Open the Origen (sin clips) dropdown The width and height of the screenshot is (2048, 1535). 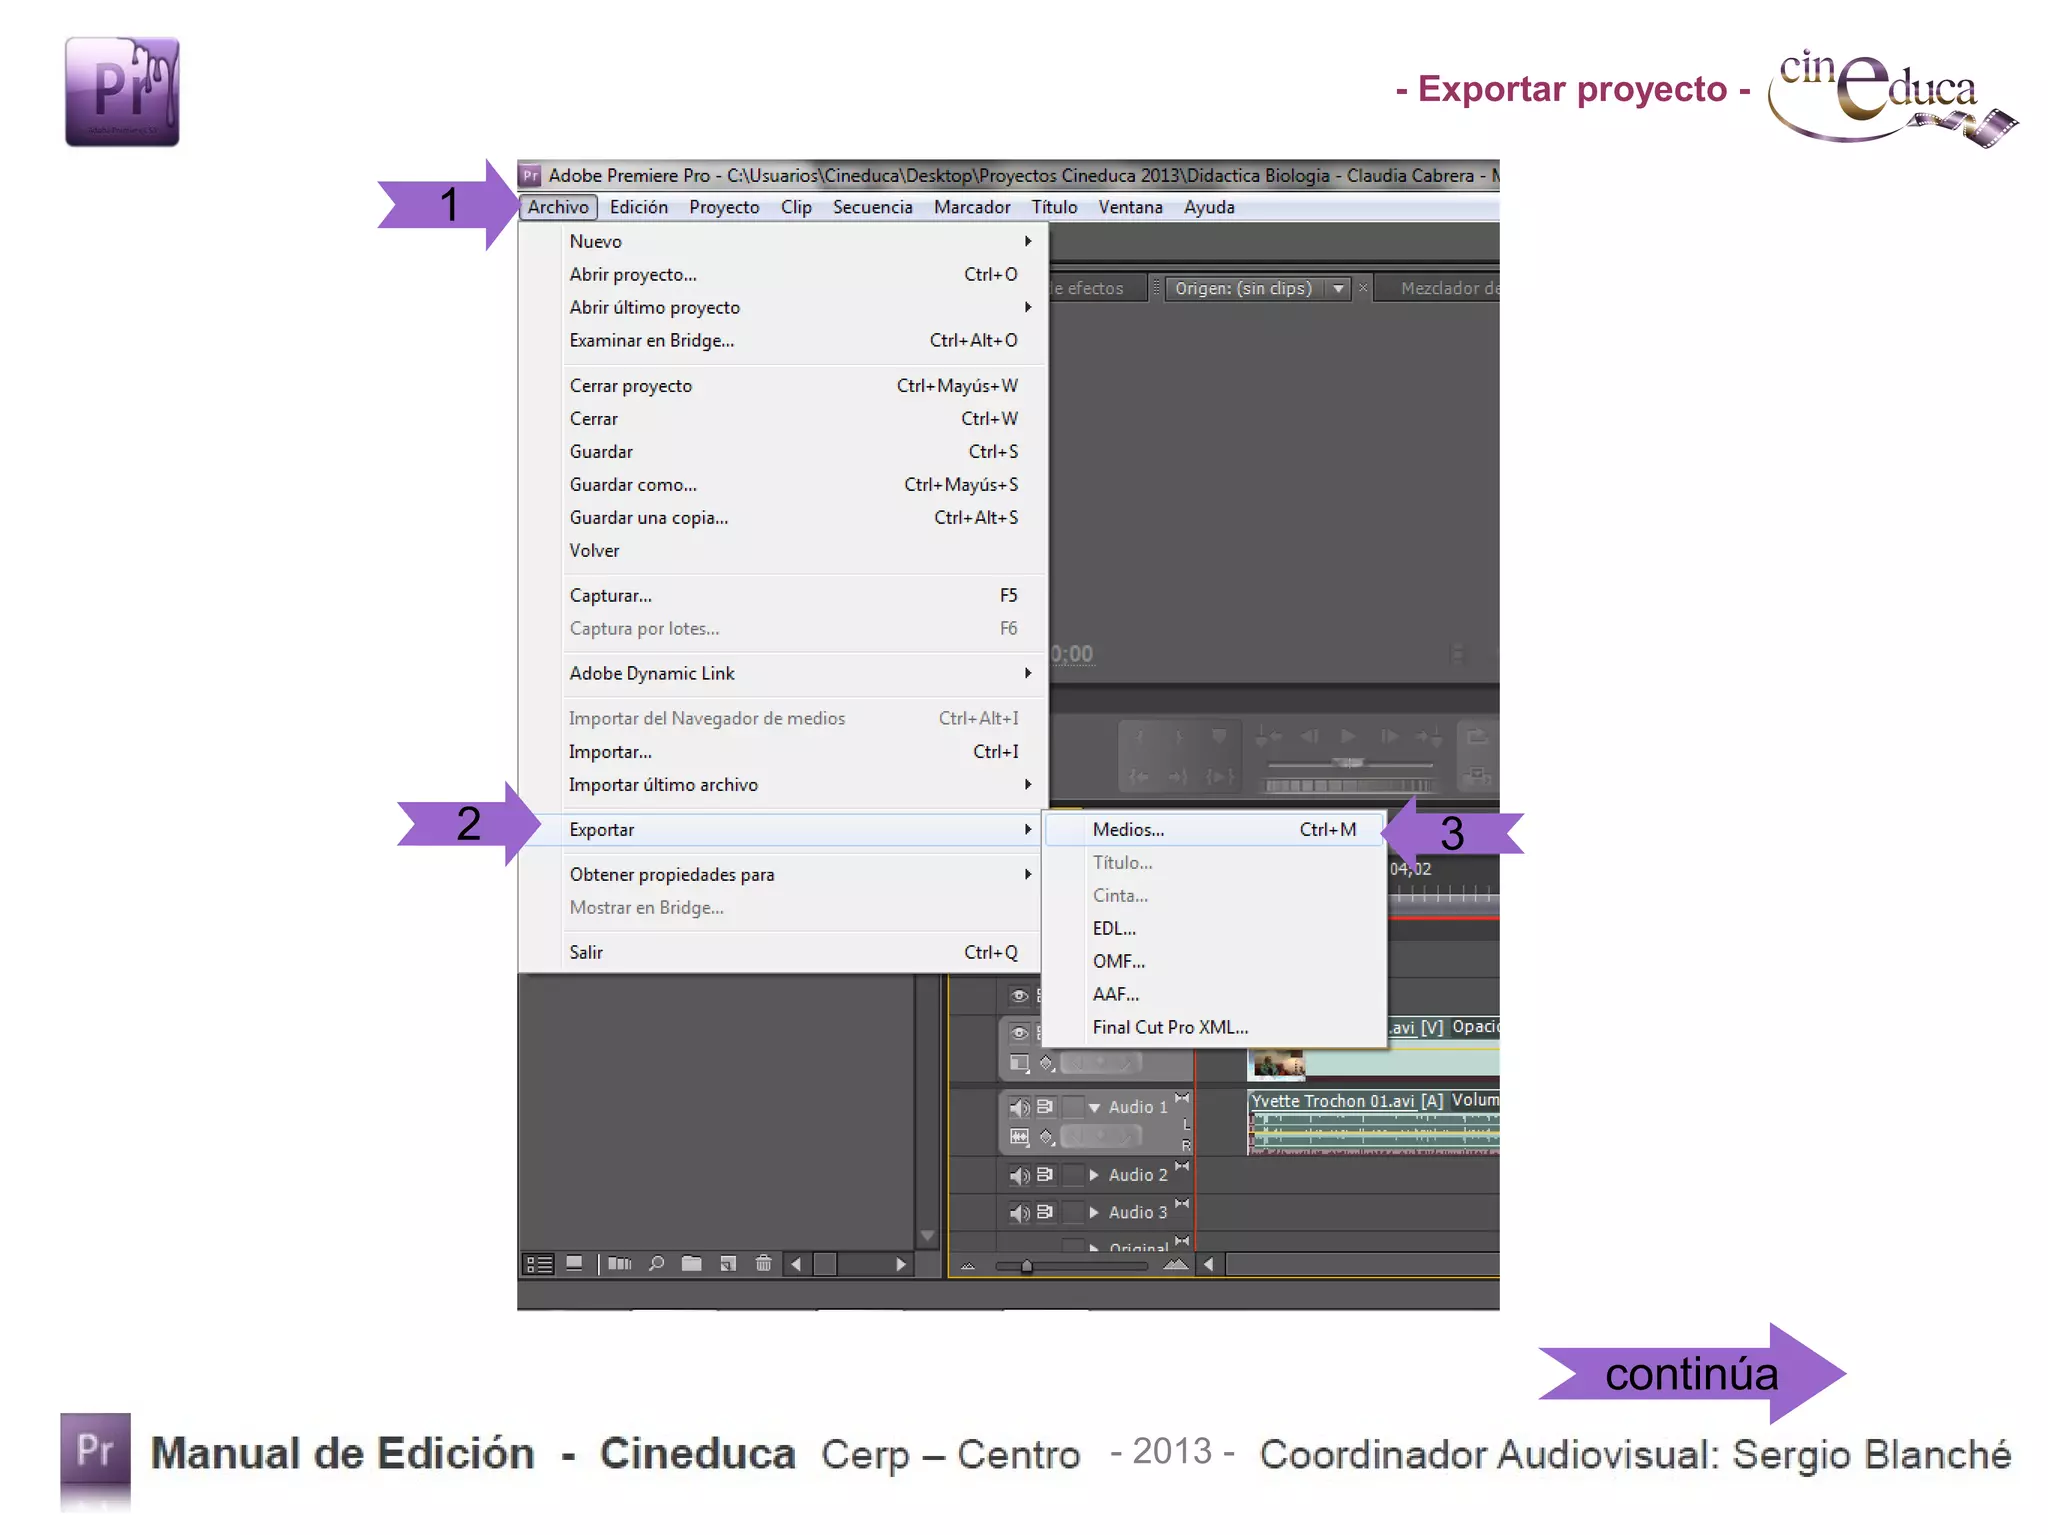(1338, 289)
